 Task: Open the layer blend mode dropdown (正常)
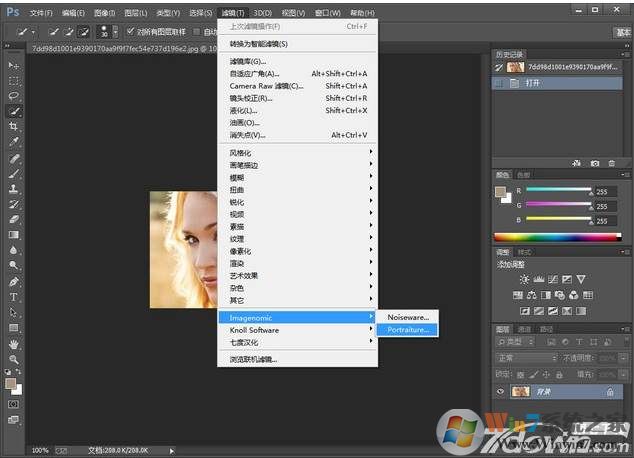point(527,358)
